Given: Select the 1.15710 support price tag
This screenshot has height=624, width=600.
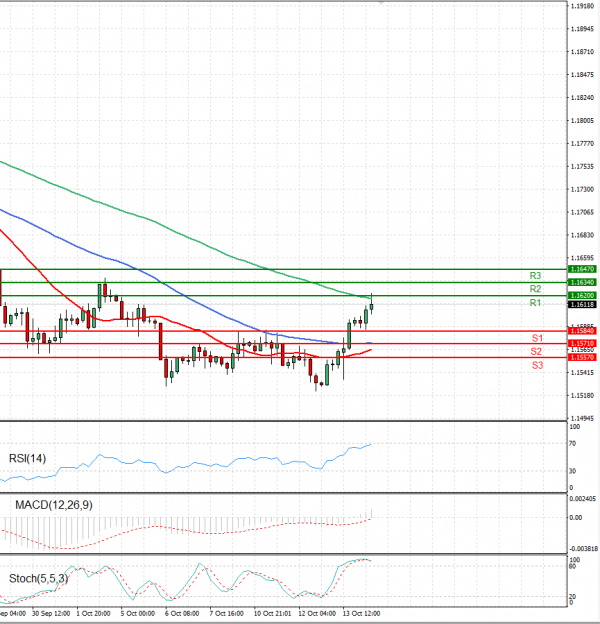Looking at the screenshot, I should pyautogui.click(x=582, y=344).
